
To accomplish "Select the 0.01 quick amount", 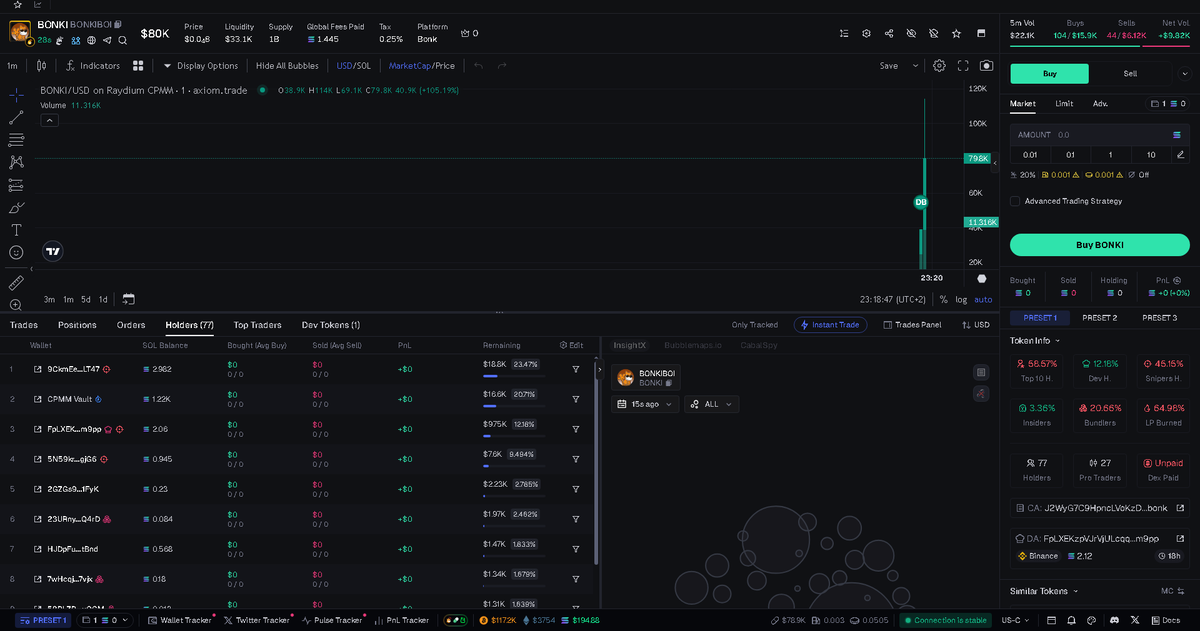I will tap(1030, 154).
